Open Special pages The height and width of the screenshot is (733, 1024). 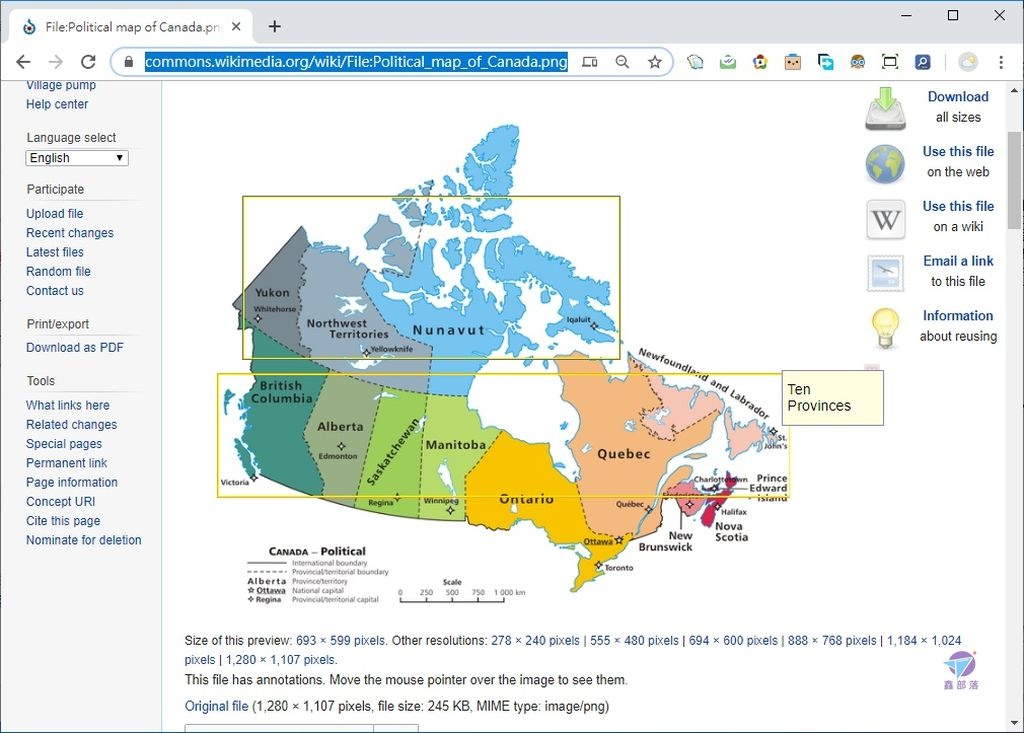pos(64,444)
